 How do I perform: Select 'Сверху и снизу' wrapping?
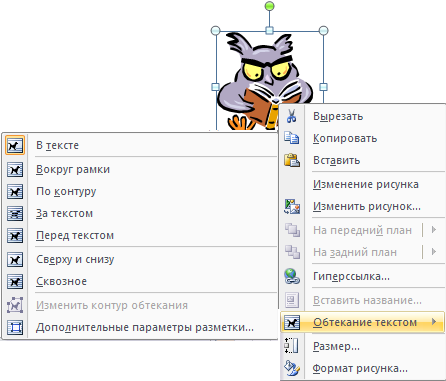(x=140, y=260)
